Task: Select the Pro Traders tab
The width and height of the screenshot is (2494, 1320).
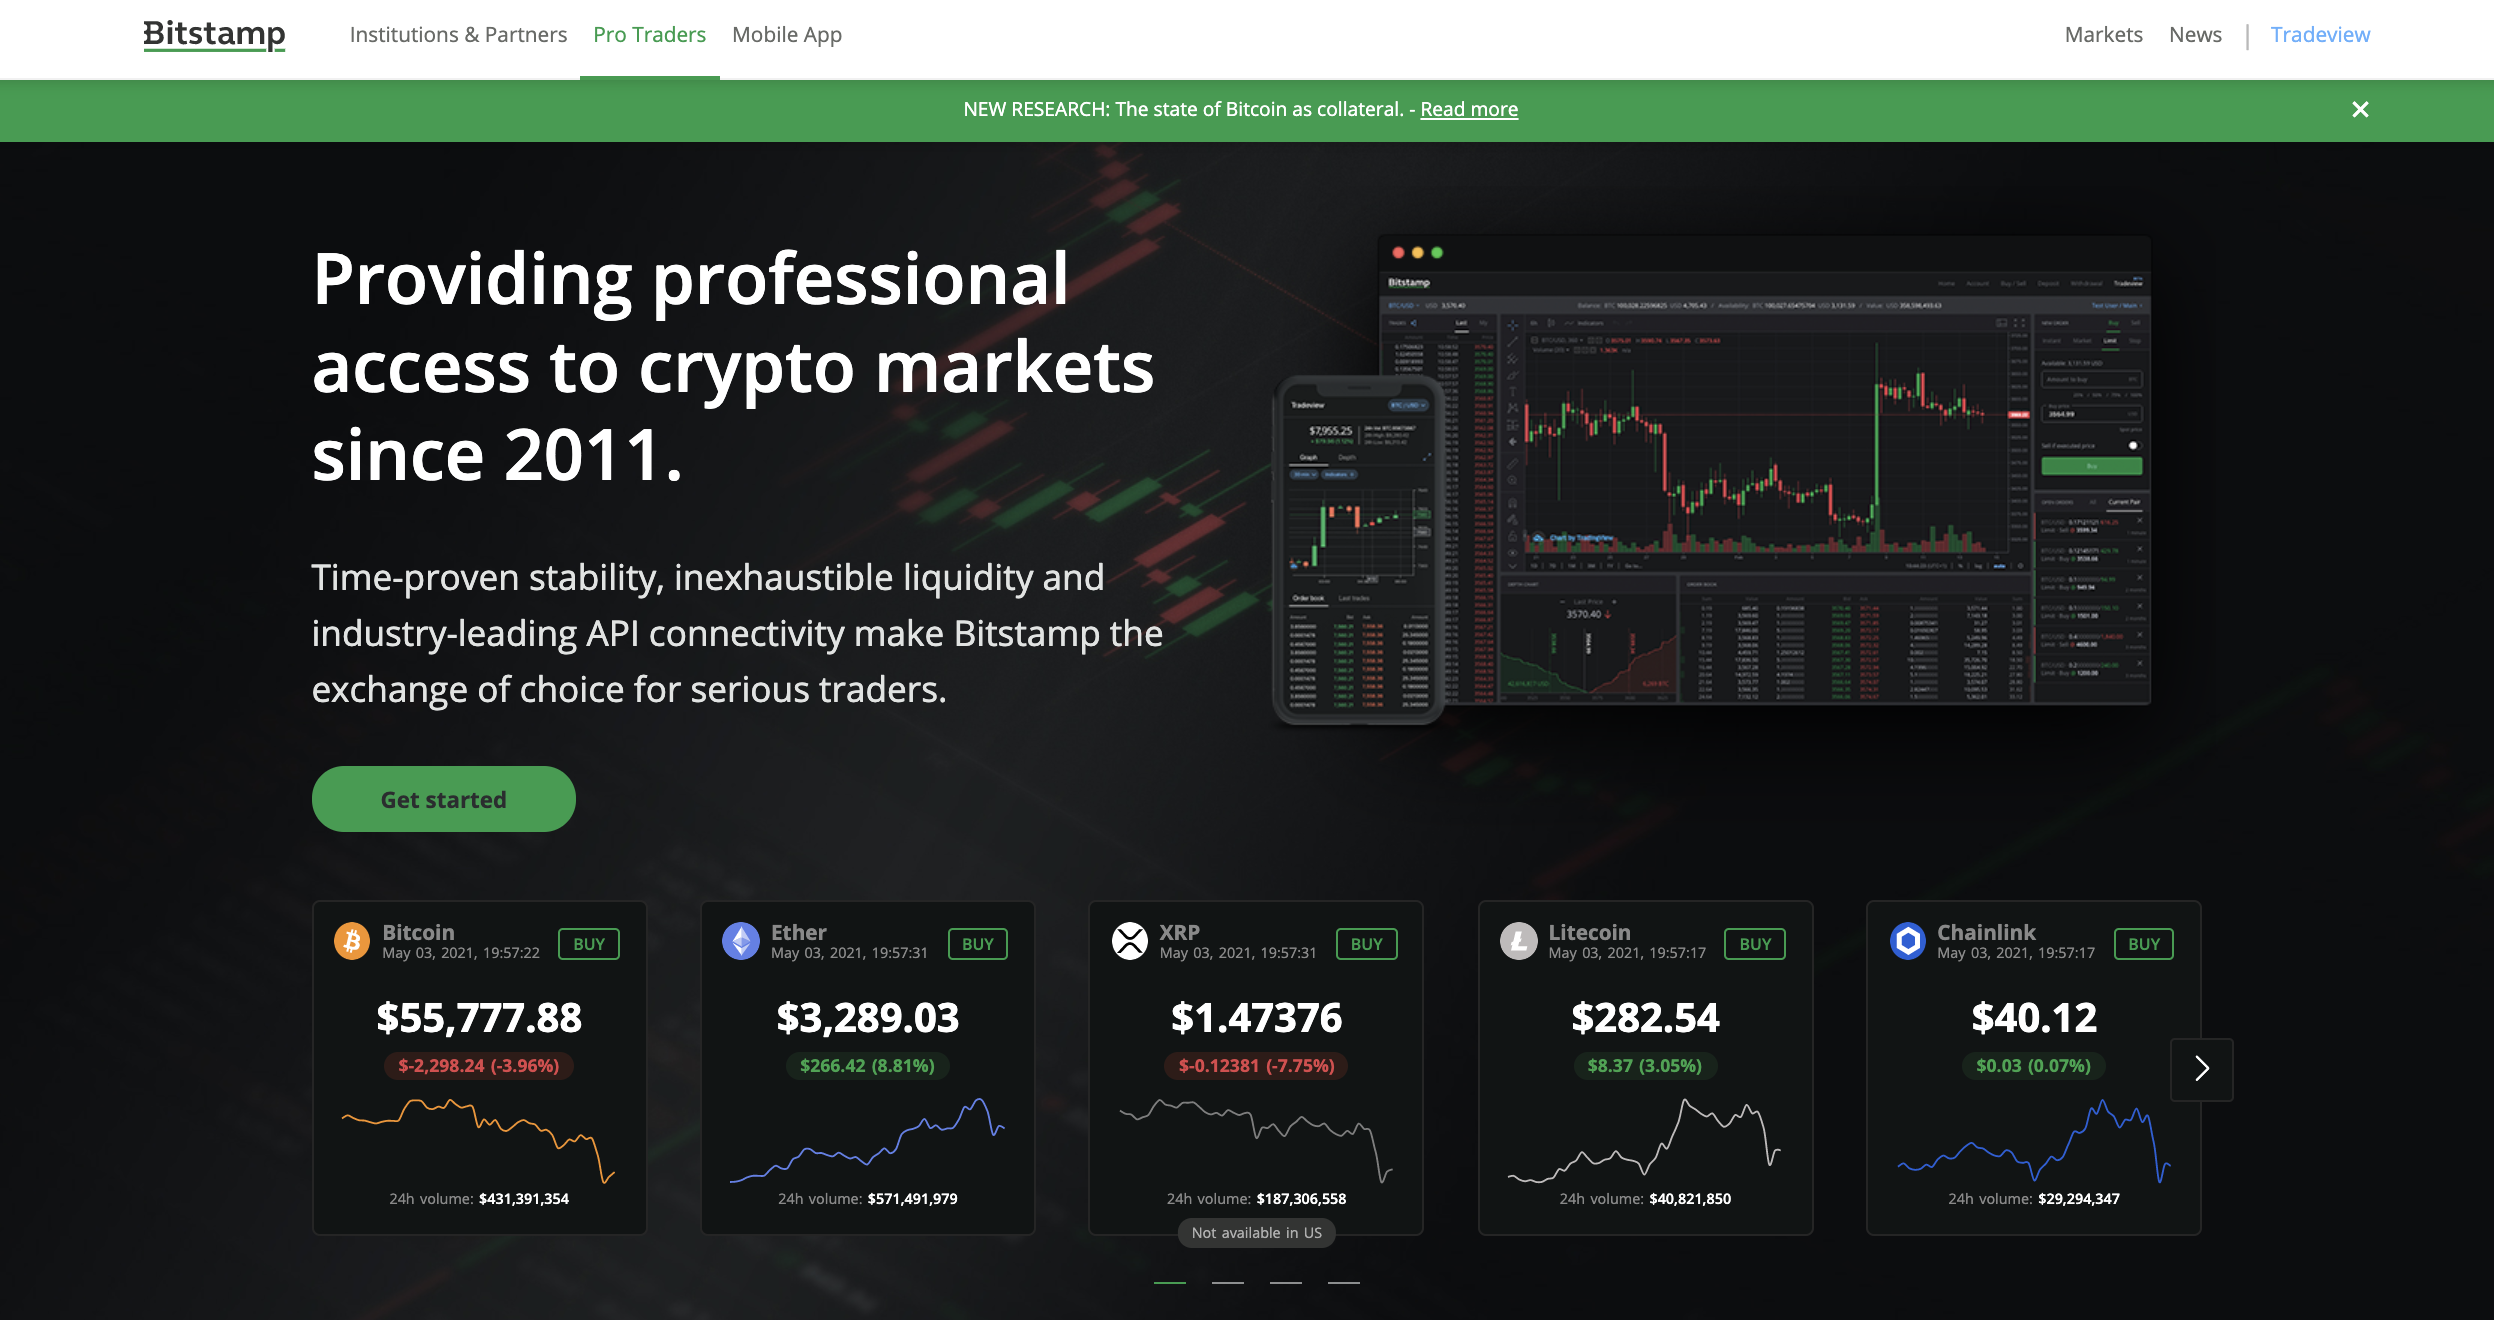Action: coord(648,33)
